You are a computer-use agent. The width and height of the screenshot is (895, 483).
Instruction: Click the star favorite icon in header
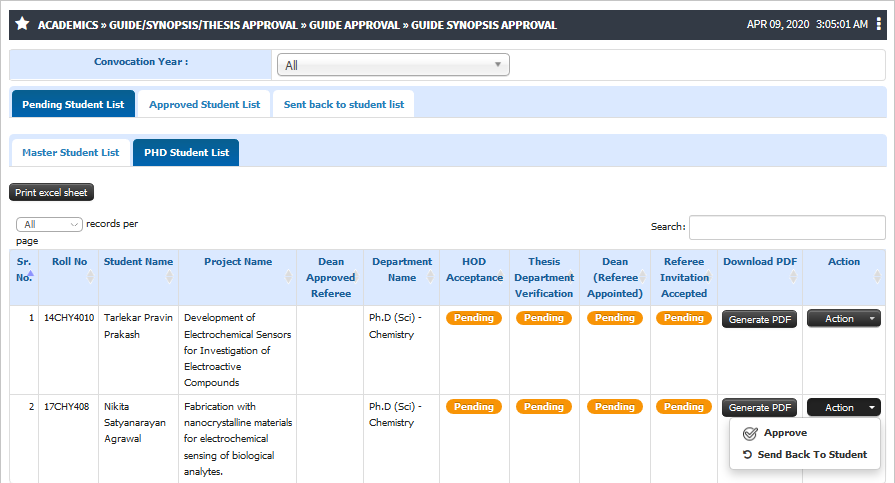pos(22,24)
